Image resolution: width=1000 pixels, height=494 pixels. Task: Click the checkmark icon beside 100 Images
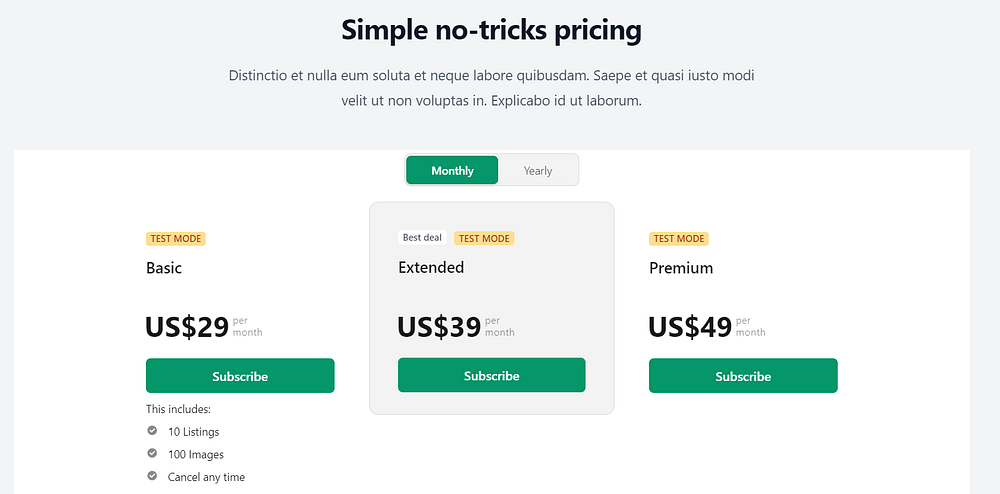pos(152,454)
